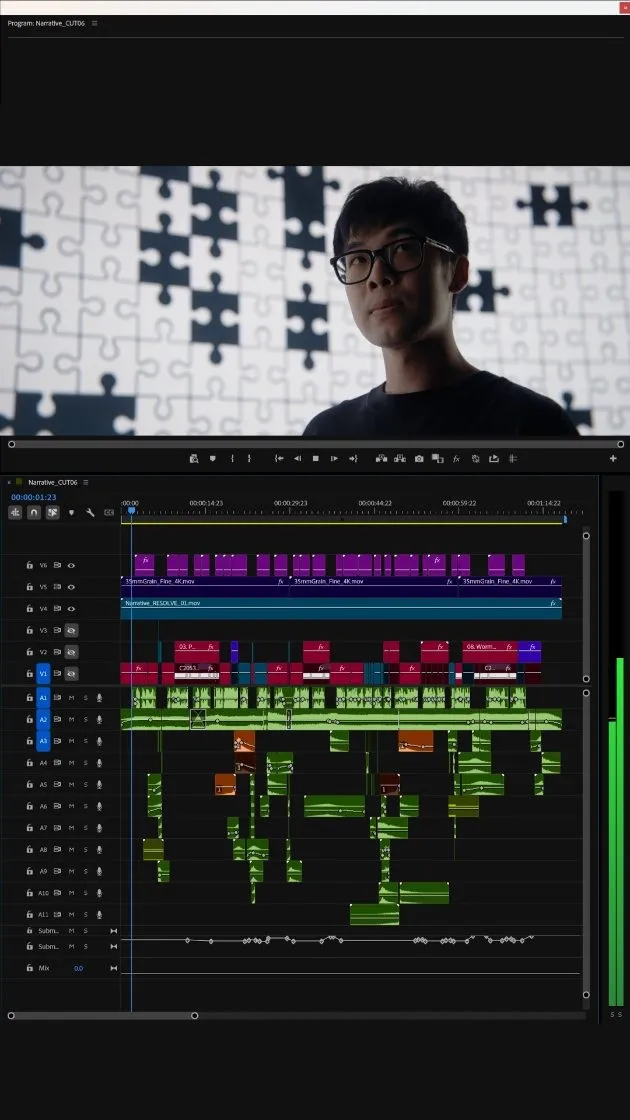The image size is (630, 1120).
Task: Show hidden video track V3
Action: click(x=71, y=631)
